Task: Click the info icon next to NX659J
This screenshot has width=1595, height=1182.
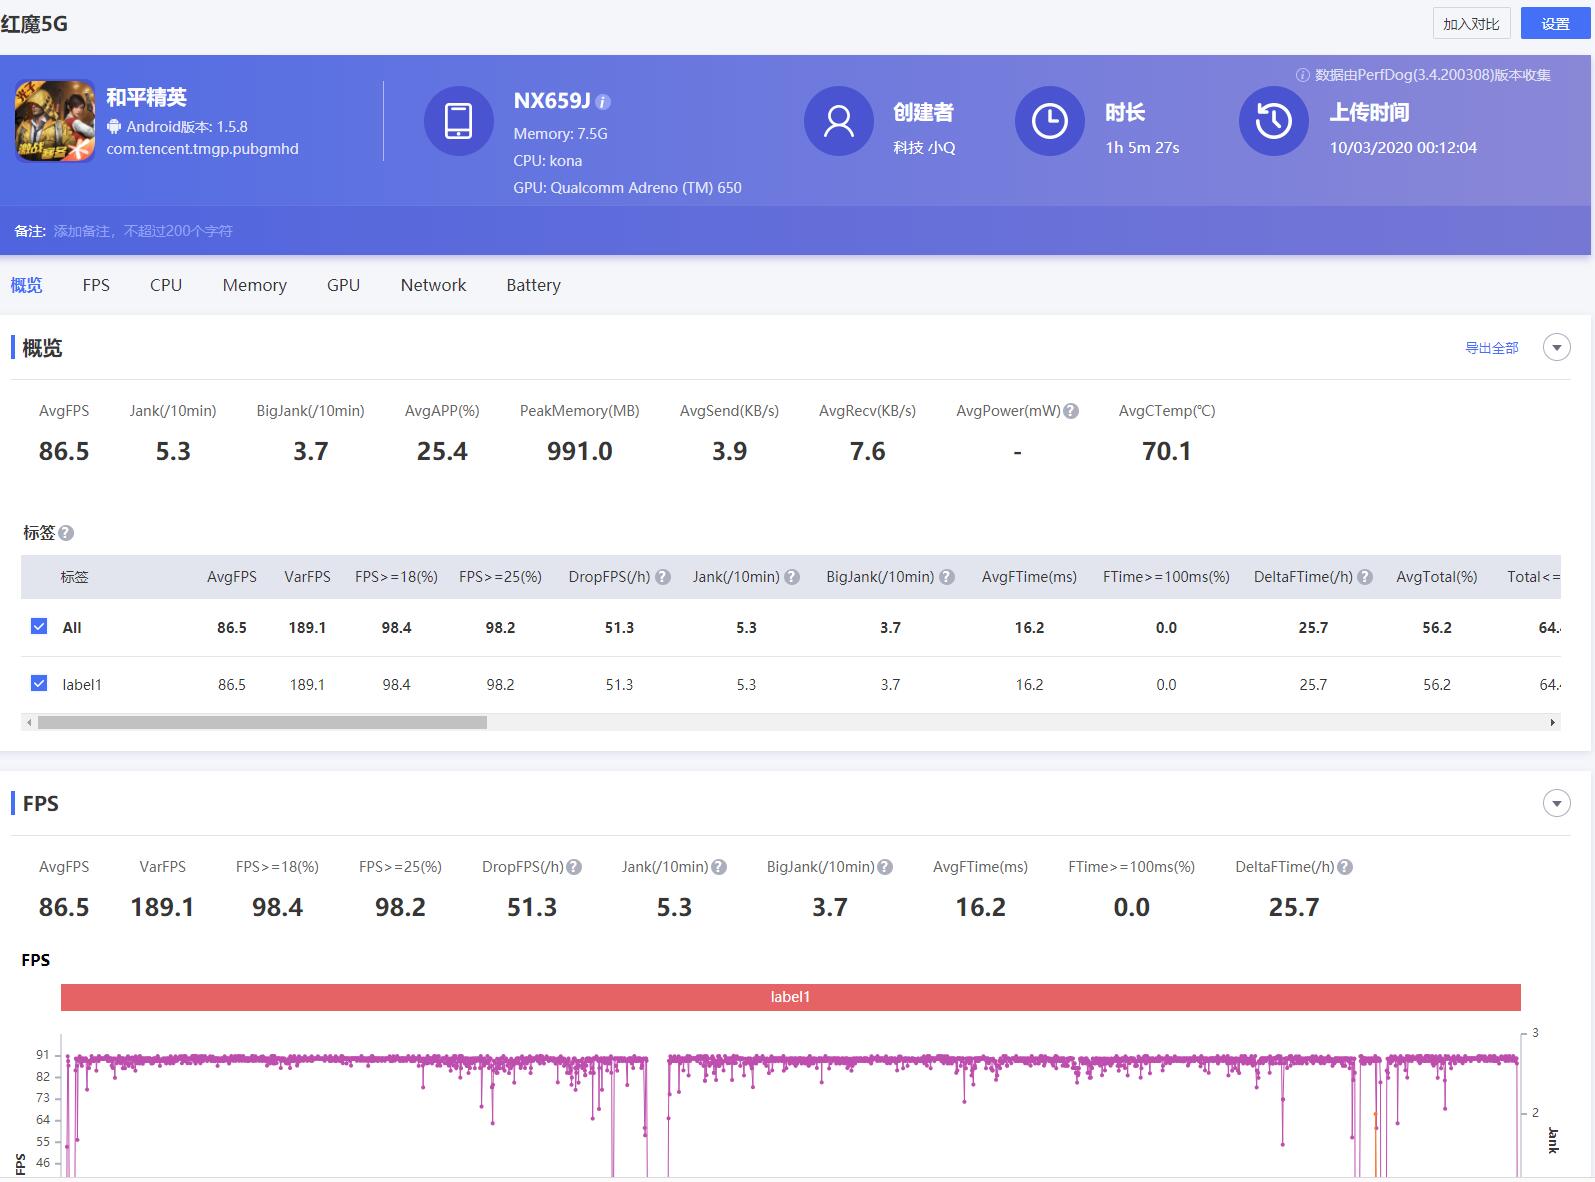Action: coord(603,102)
